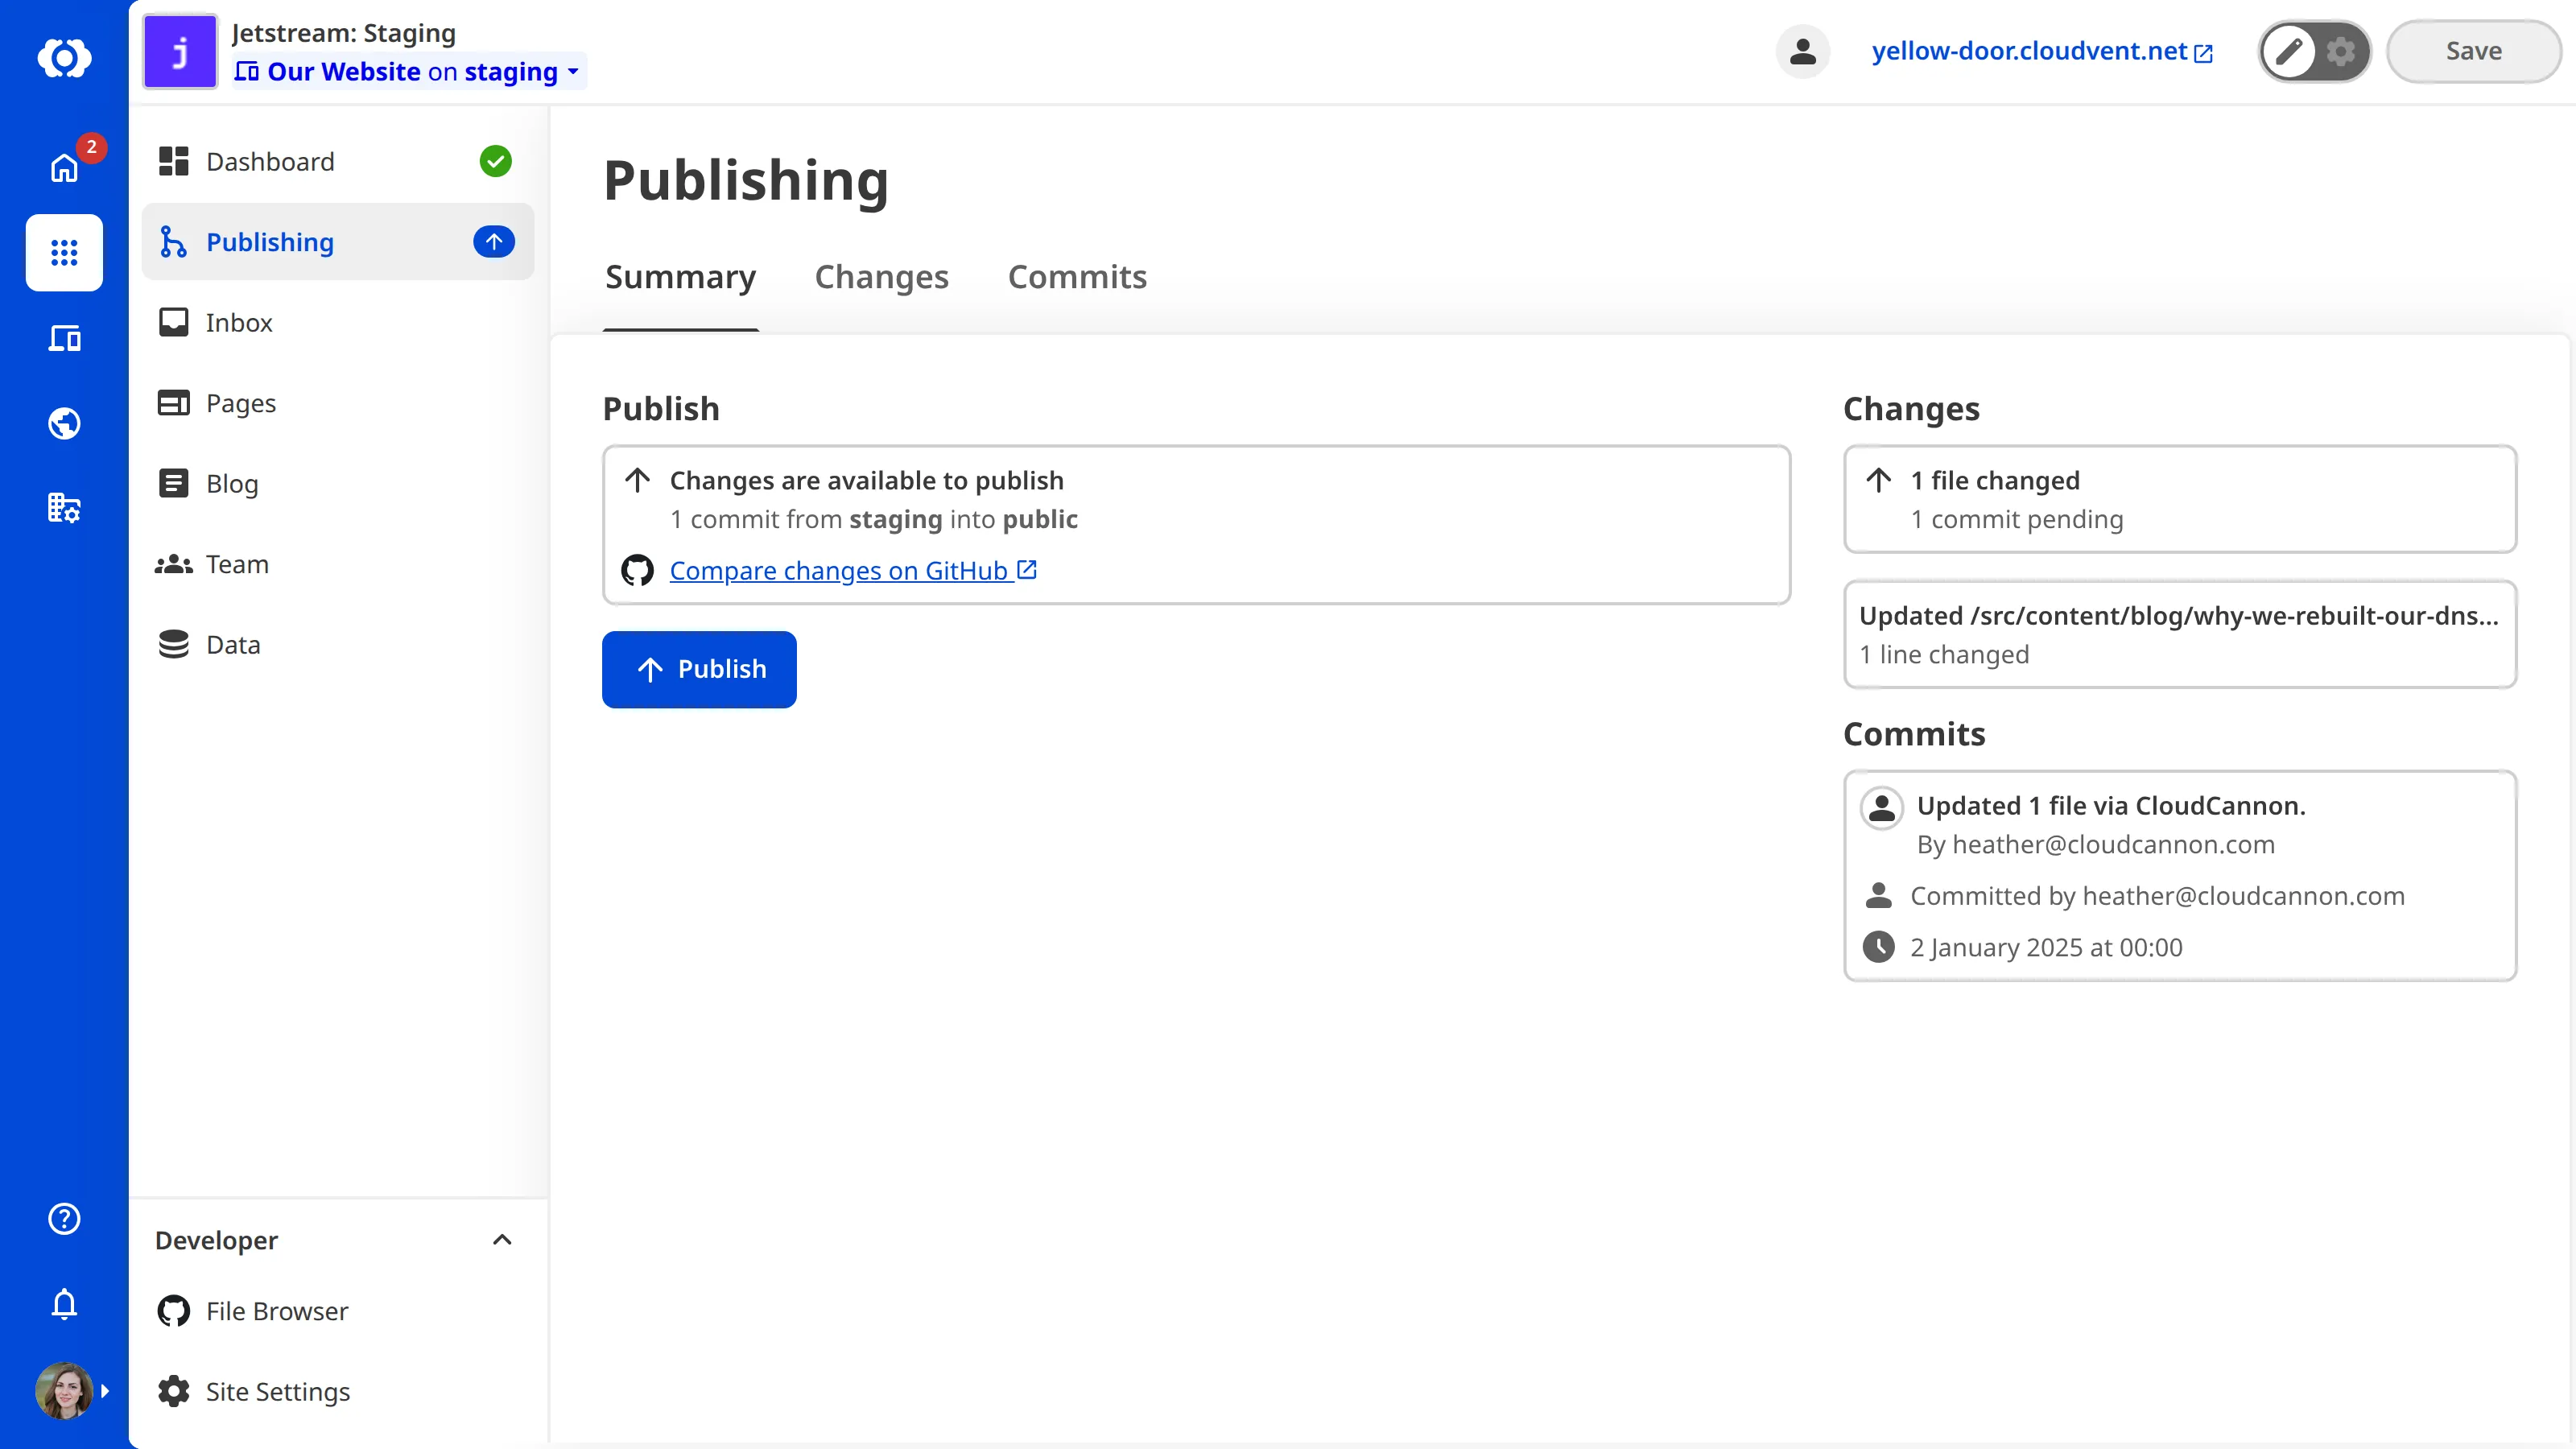The height and width of the screenshot is (1449, 2576).
Task: Open Dashboard in the site menu
Action: 338,162
